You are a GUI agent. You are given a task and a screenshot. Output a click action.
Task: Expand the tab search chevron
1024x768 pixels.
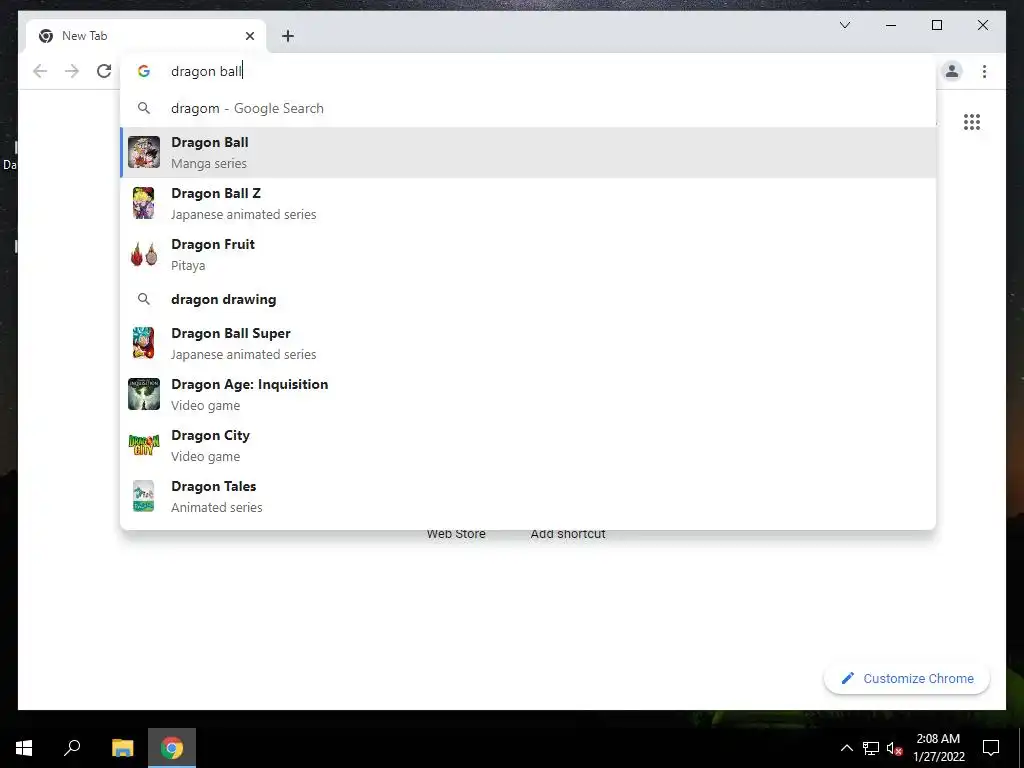pyautogui.click(x=844, y=25)
